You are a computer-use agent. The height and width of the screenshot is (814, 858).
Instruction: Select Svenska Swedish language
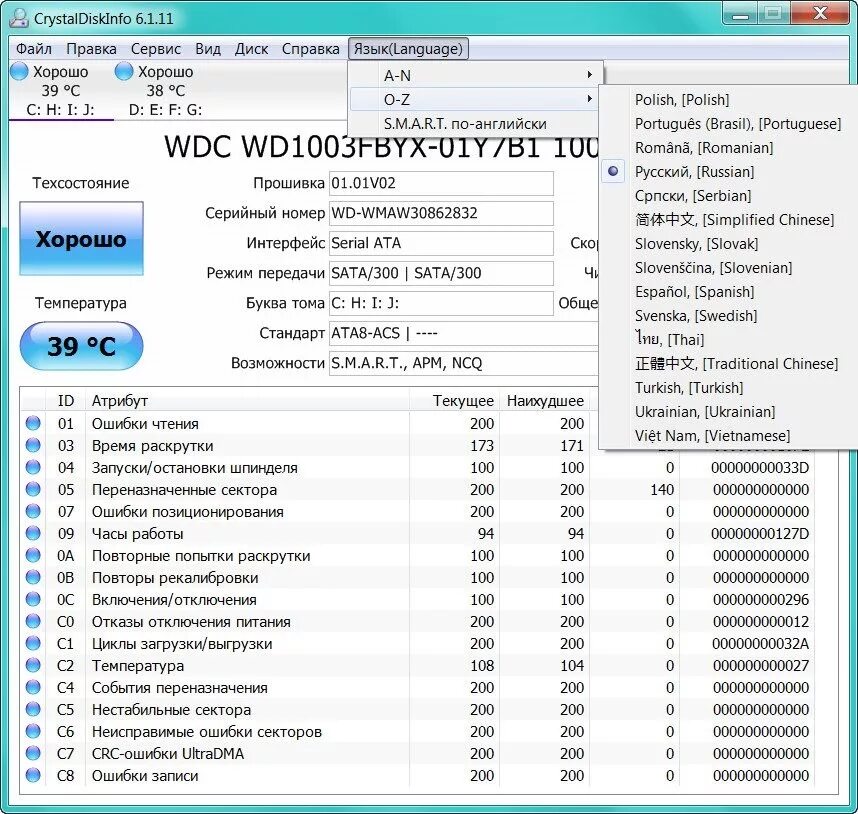tap(728, 316)
